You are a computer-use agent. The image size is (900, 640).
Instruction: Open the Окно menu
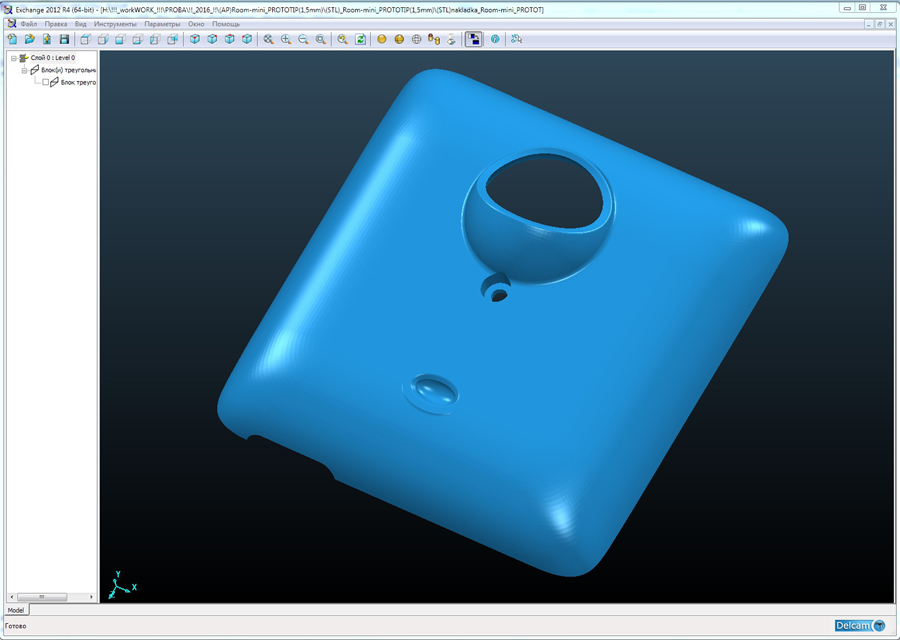(196, 24)
